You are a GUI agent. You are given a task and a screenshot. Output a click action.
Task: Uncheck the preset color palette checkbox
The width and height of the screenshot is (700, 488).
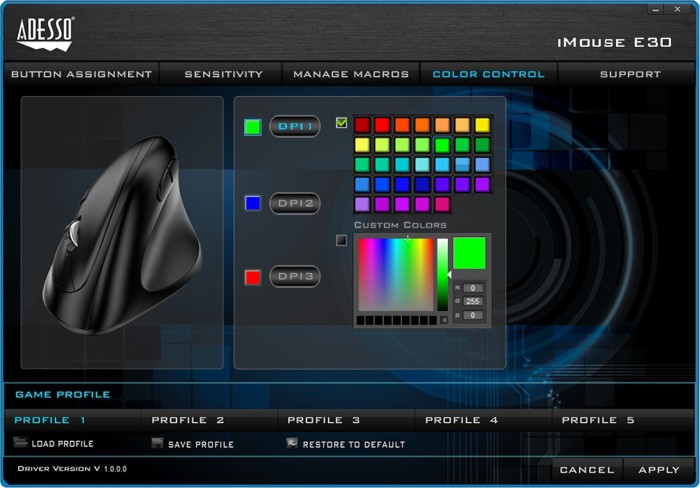click(341, 123)
